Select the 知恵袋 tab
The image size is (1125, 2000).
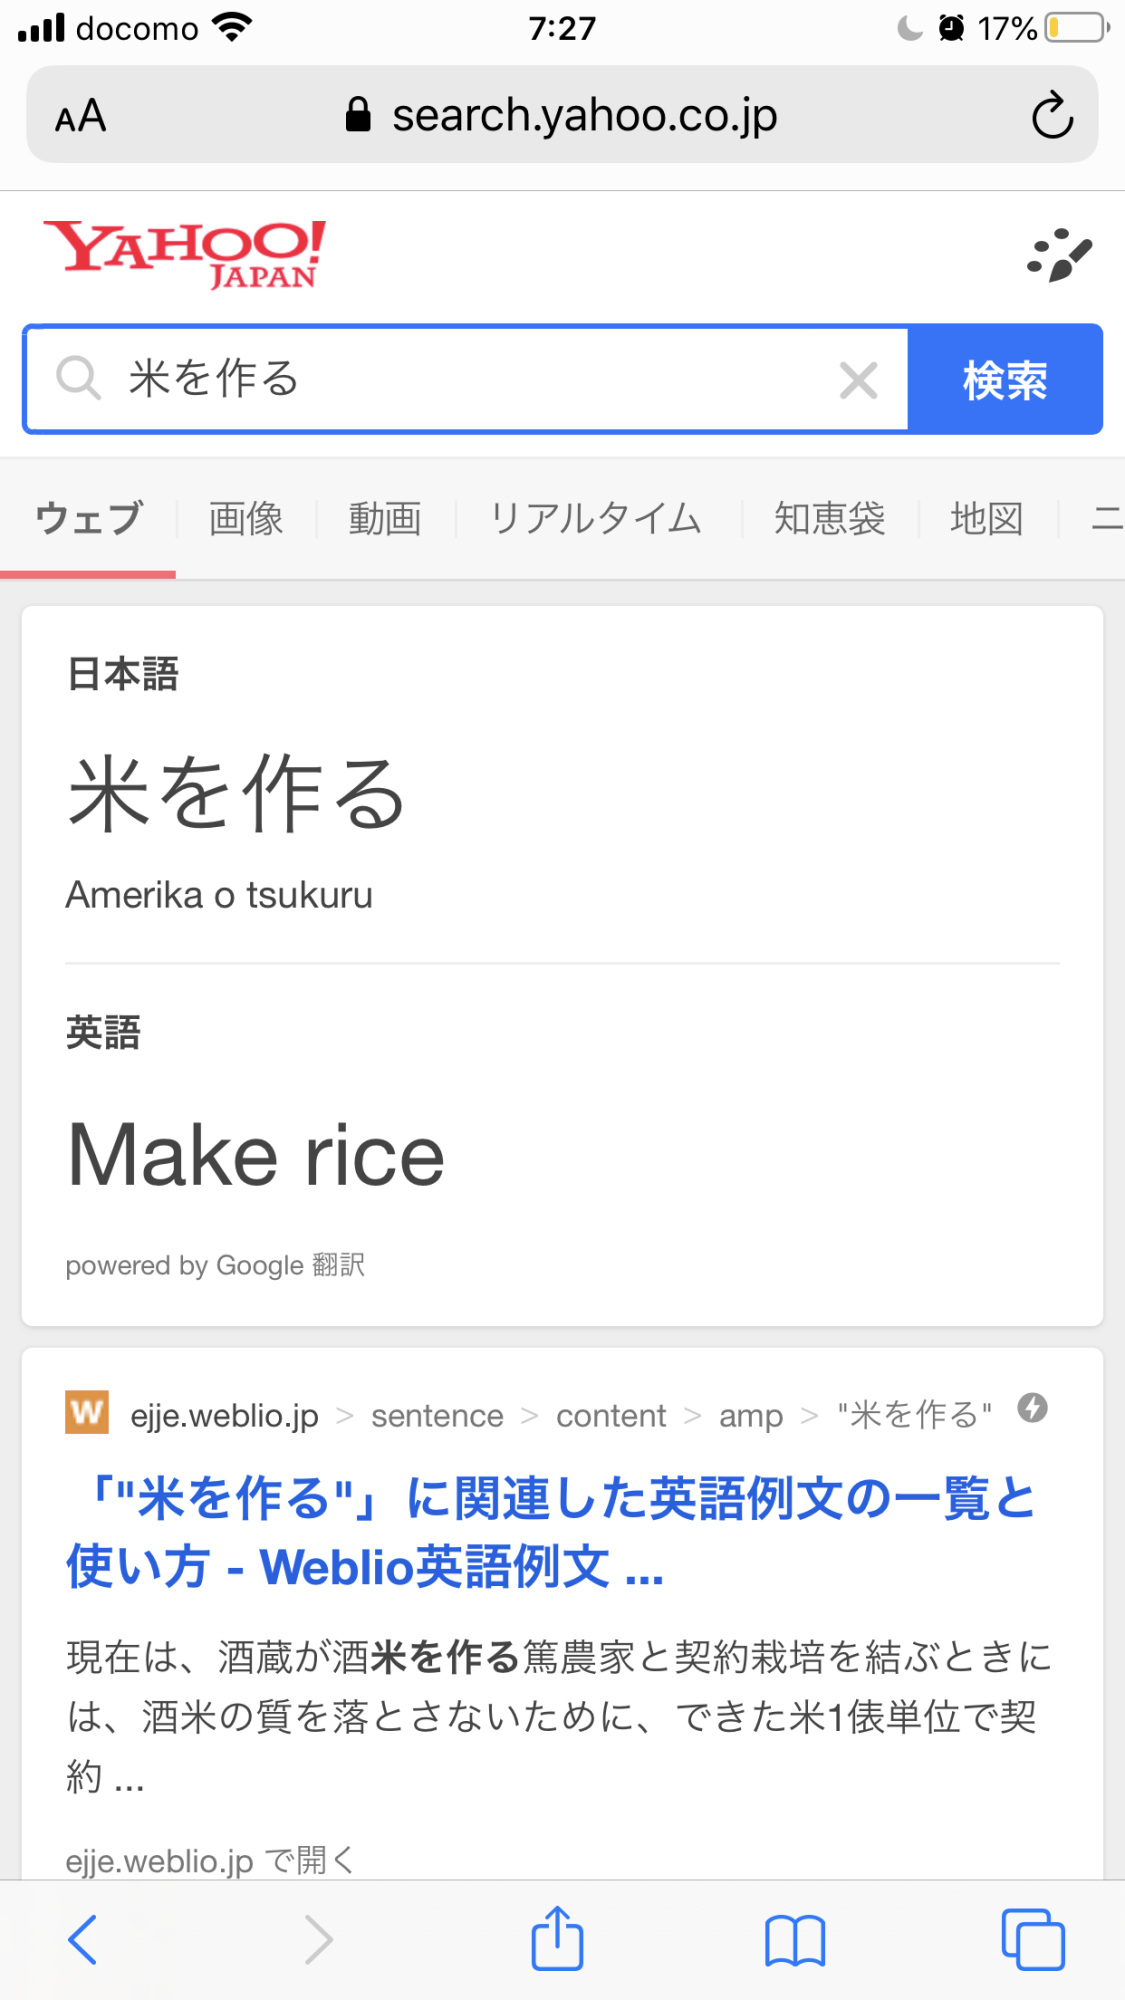point(829,519)
